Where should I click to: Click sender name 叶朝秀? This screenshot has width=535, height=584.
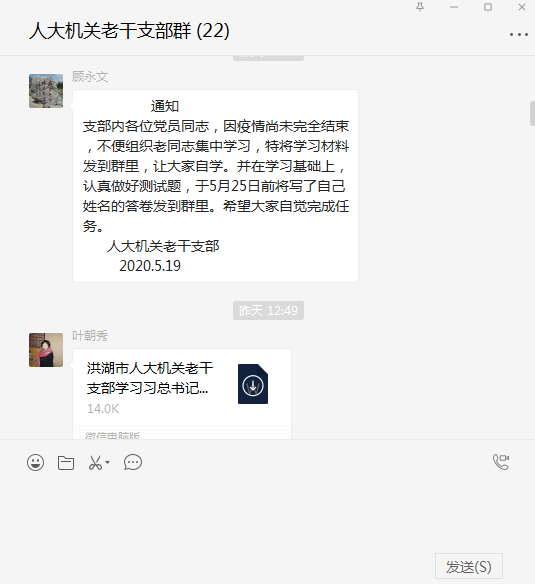tap(90, 336)
